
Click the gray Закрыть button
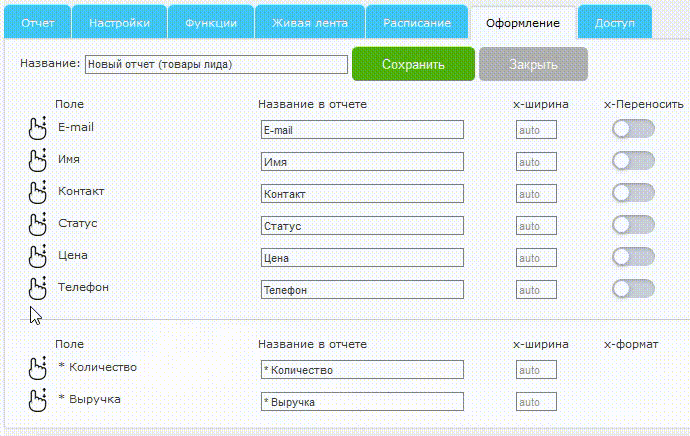[x=533, y=64]
